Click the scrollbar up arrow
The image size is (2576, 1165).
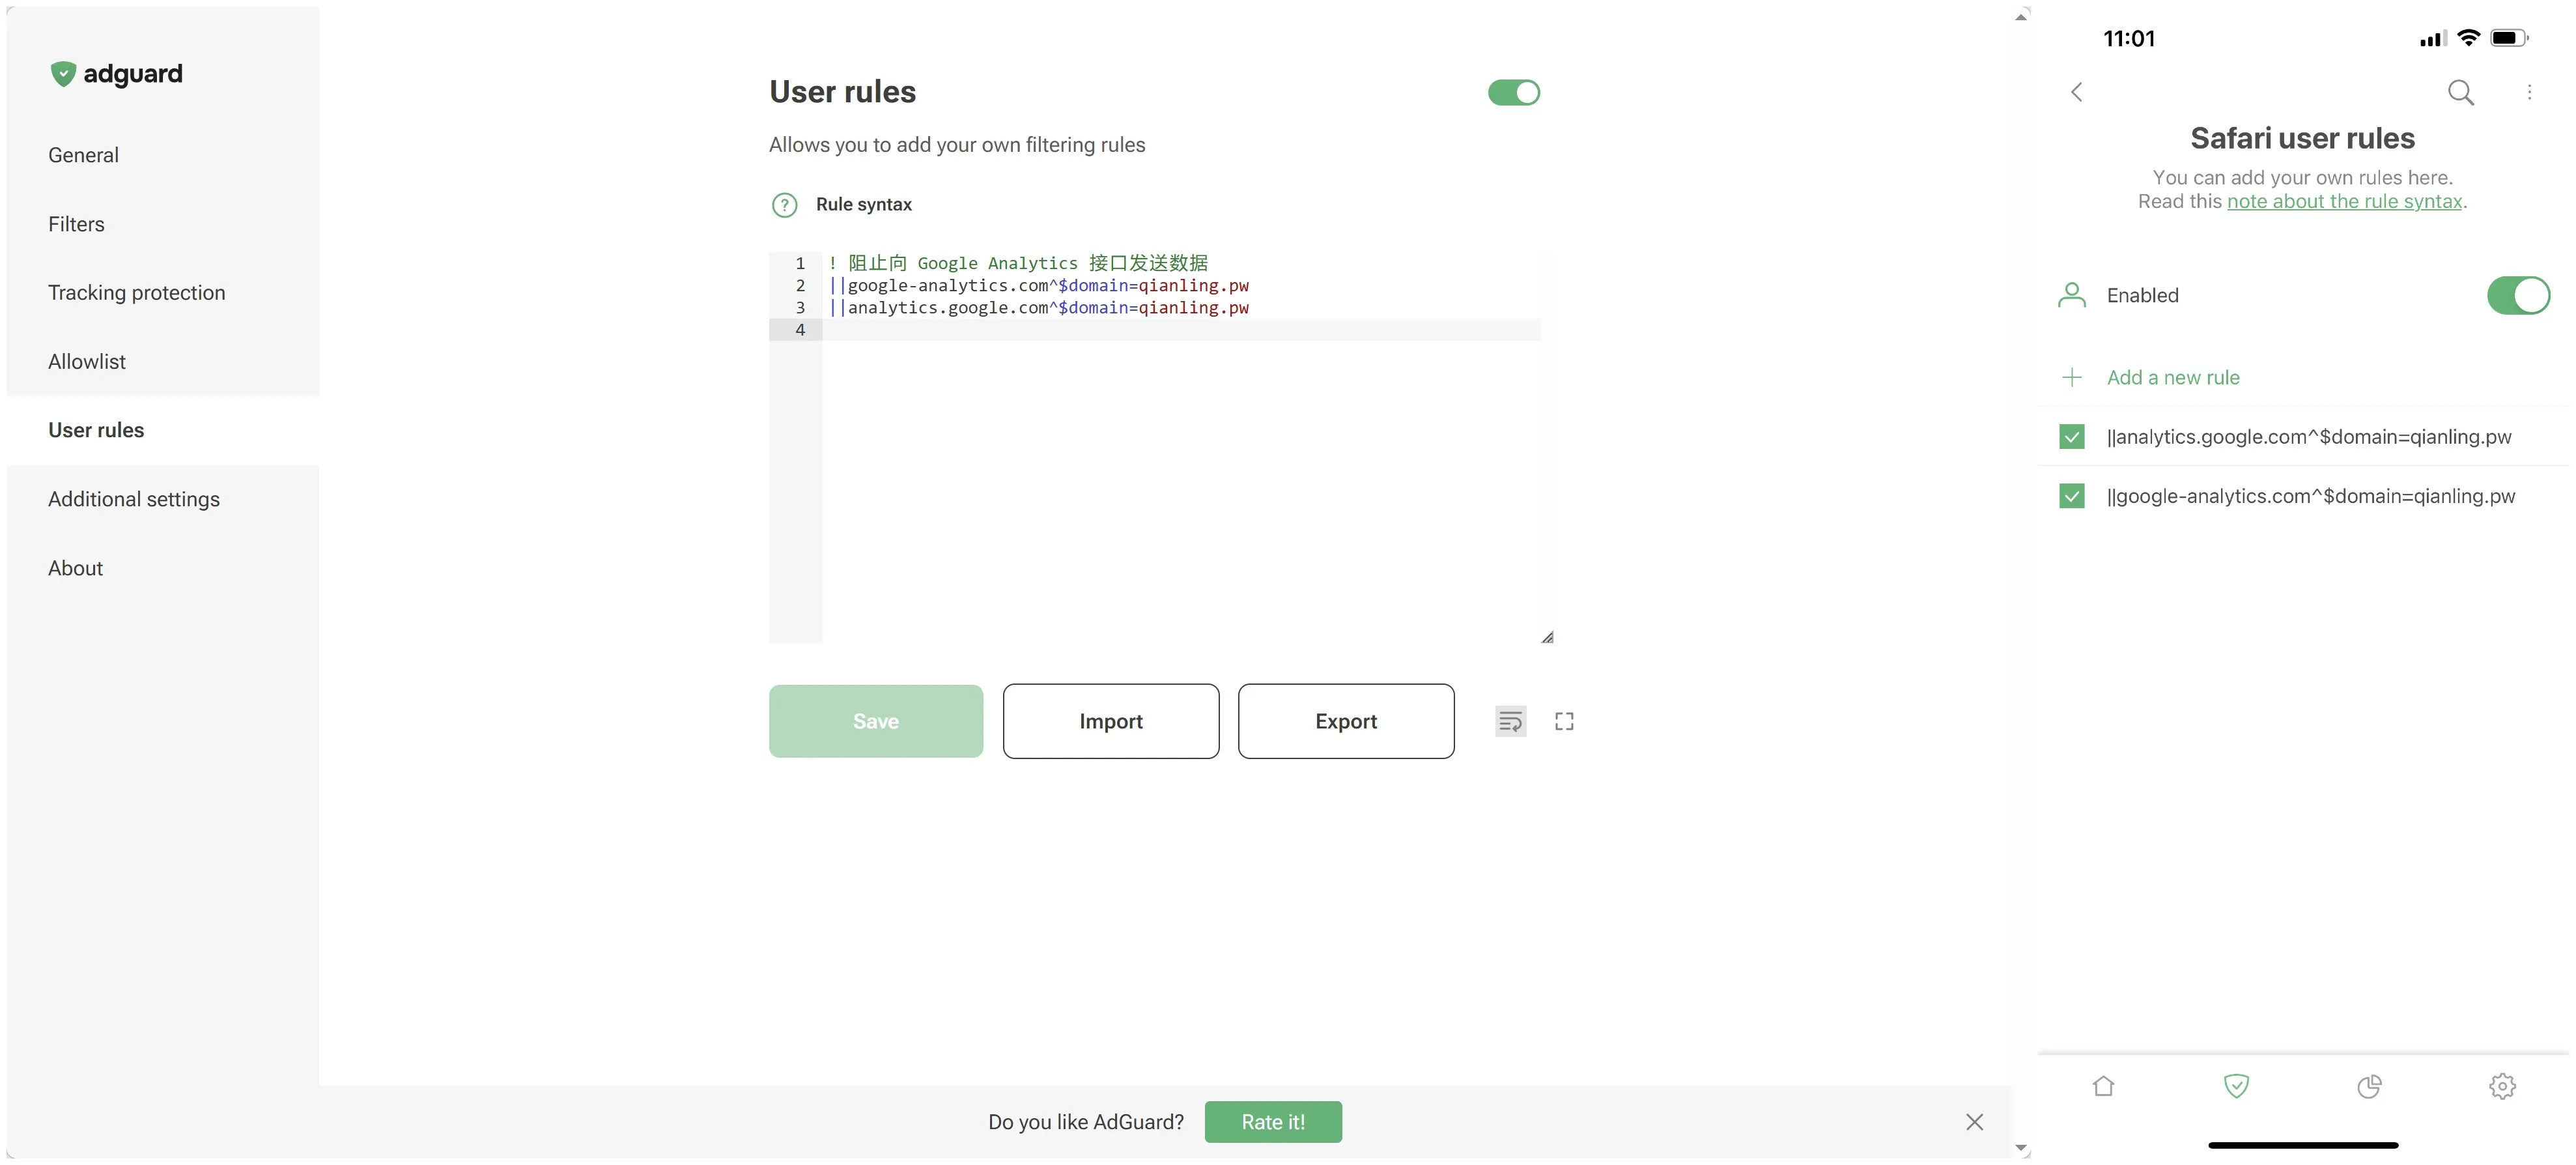(x=2021, y=17)
